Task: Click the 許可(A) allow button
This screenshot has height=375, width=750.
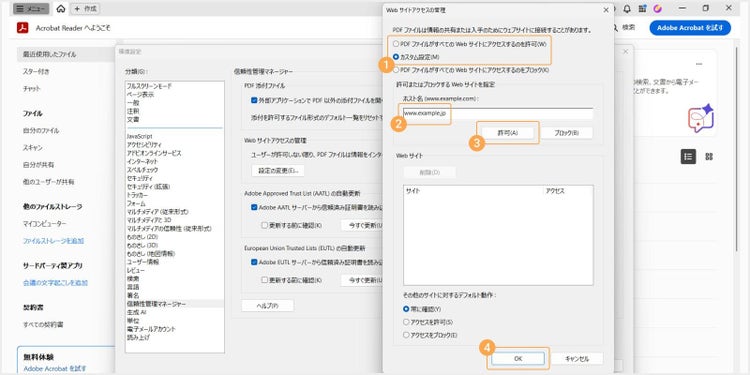Action: coord(508,133)
